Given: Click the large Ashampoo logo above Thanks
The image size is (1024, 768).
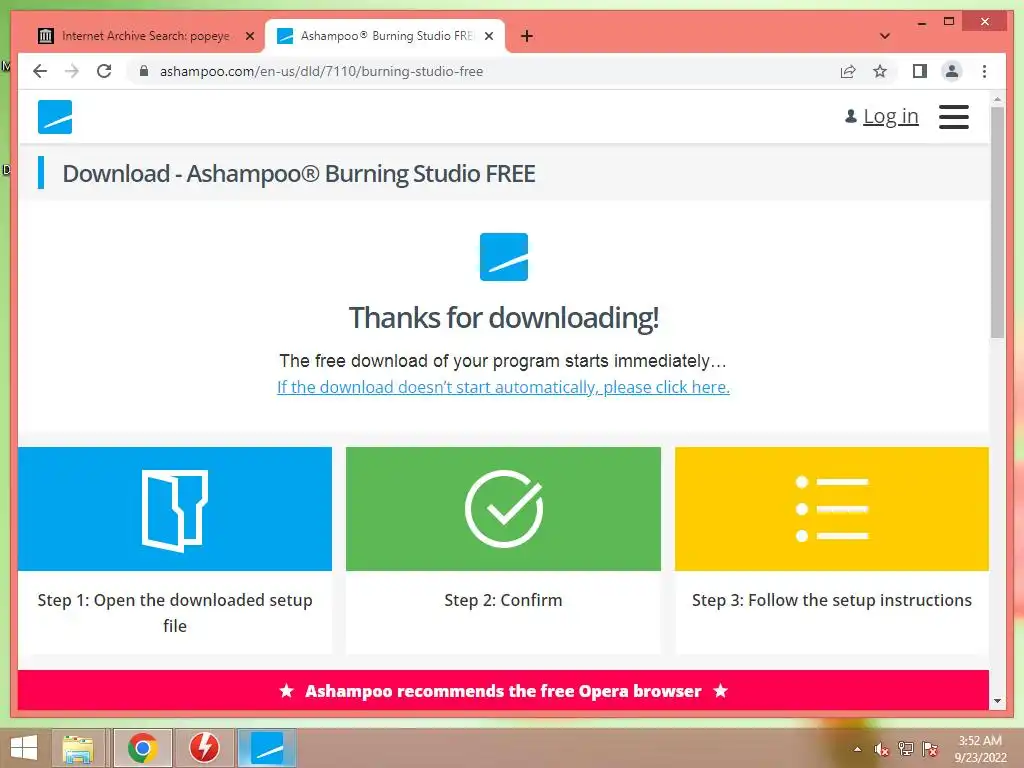Looking at the screenshot, I should pos(504,257).
